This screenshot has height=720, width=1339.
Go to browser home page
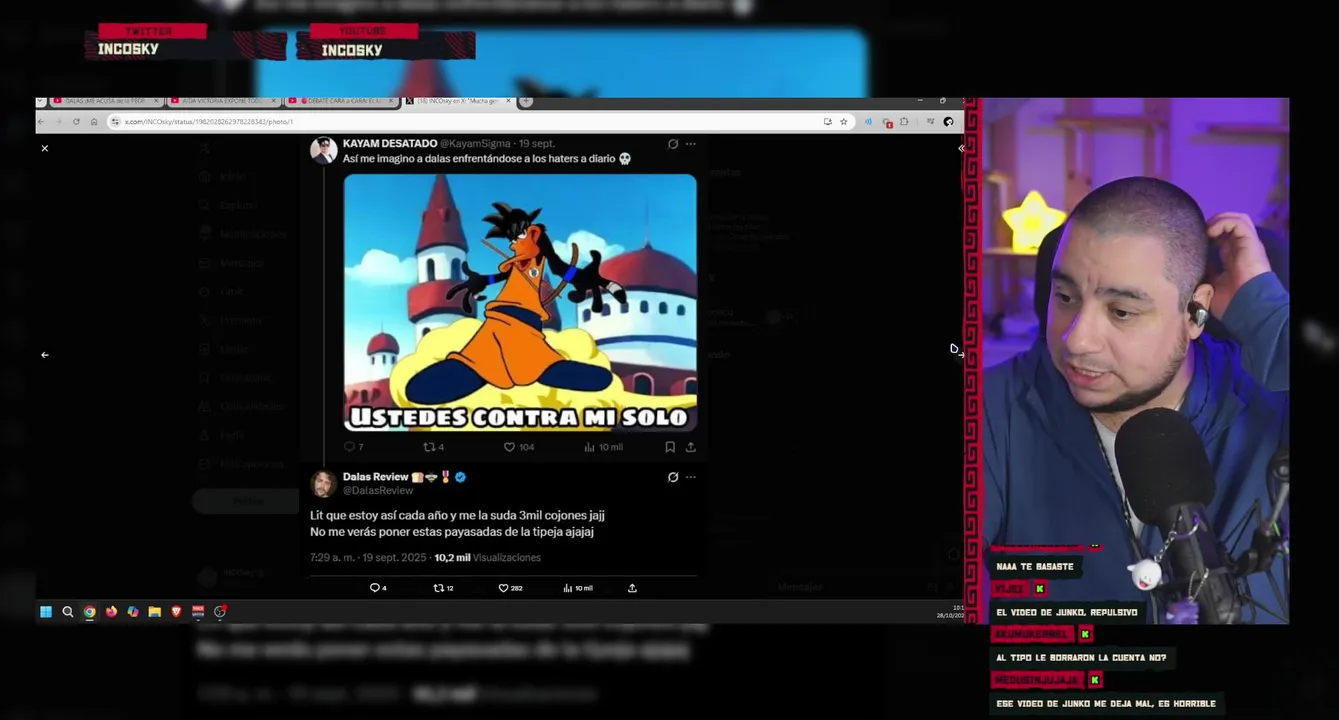click(x=94, y=122)
